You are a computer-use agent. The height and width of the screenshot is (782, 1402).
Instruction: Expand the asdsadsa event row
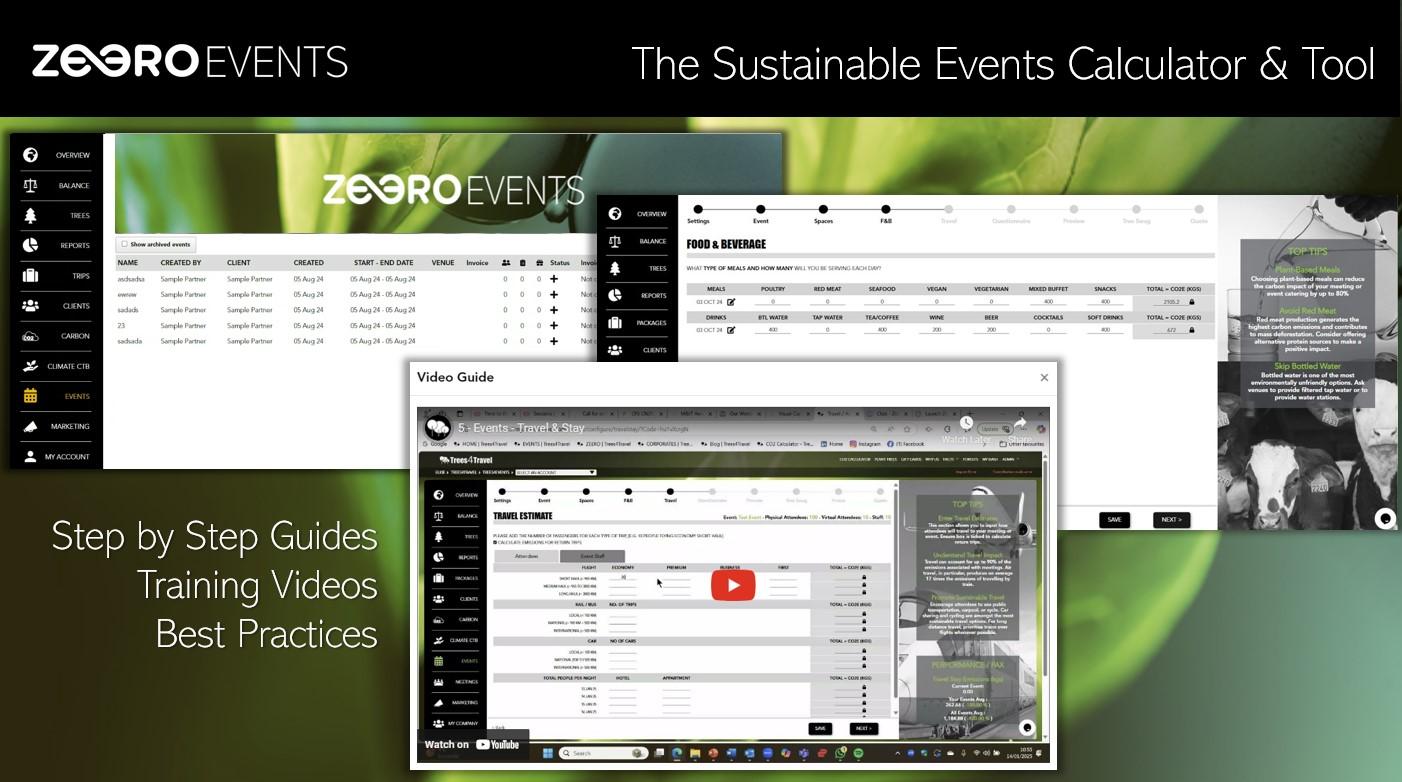(555, 281)
